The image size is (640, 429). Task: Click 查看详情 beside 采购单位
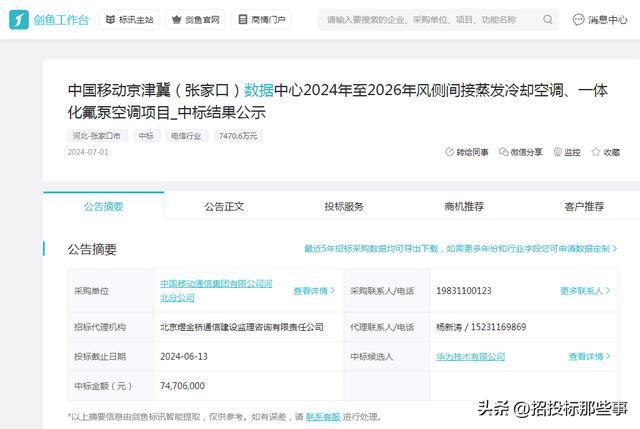314,291
